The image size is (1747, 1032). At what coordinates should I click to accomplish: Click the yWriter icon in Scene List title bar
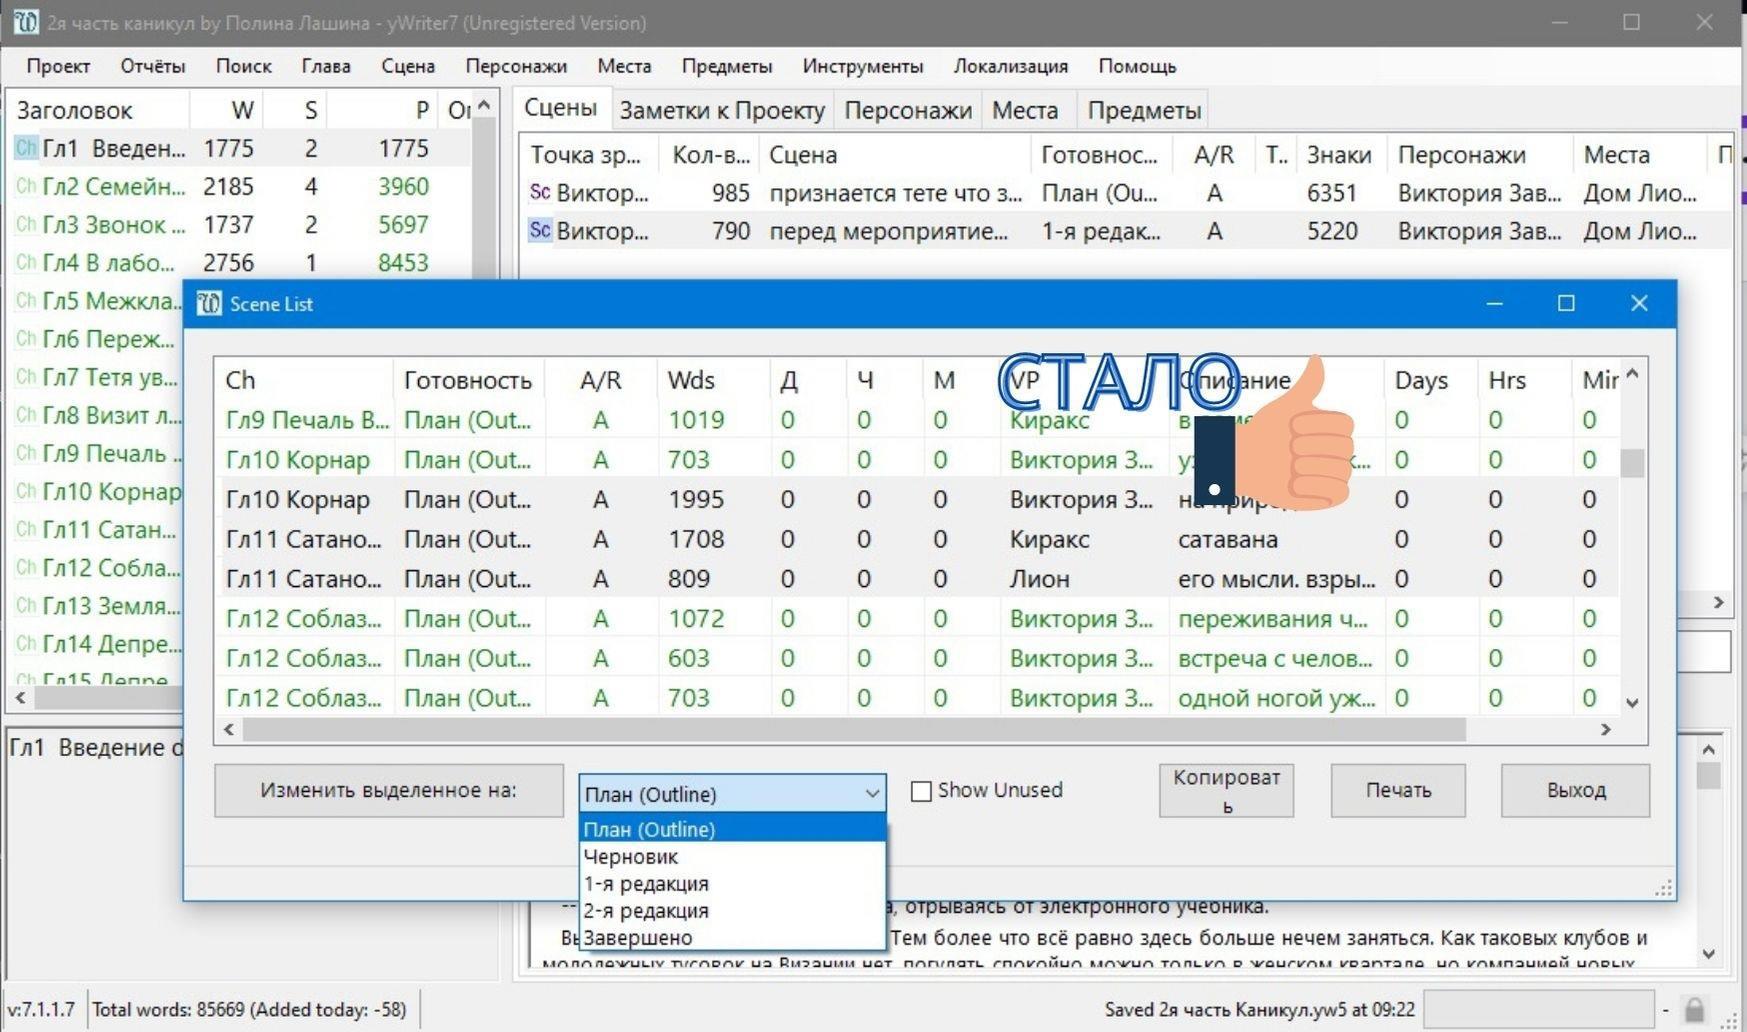tap(209, 304)
